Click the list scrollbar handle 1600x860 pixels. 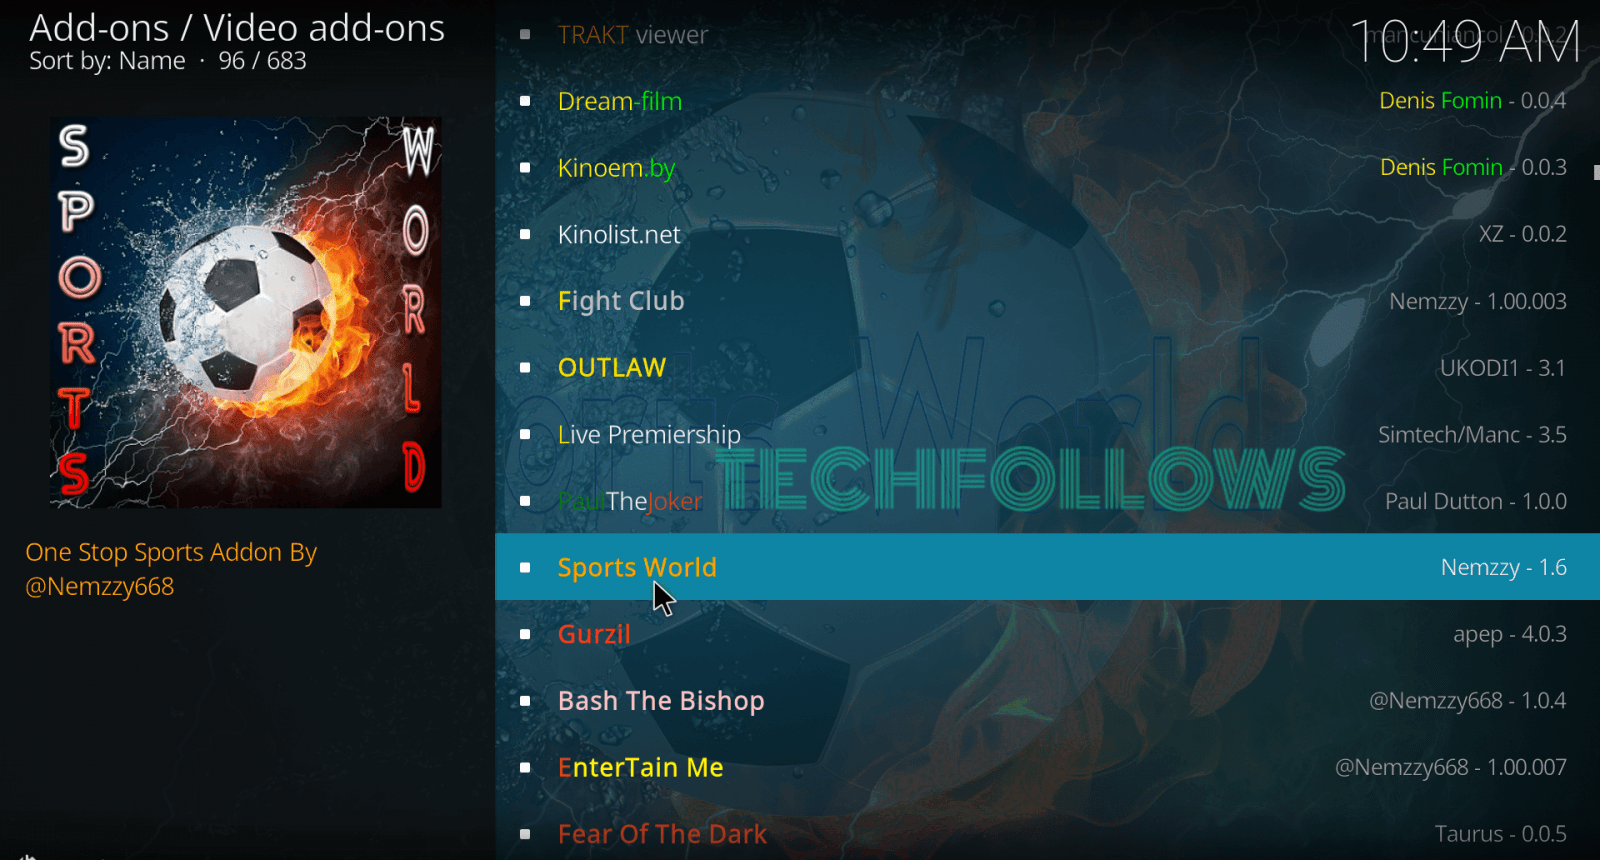tap(1596, 172)
